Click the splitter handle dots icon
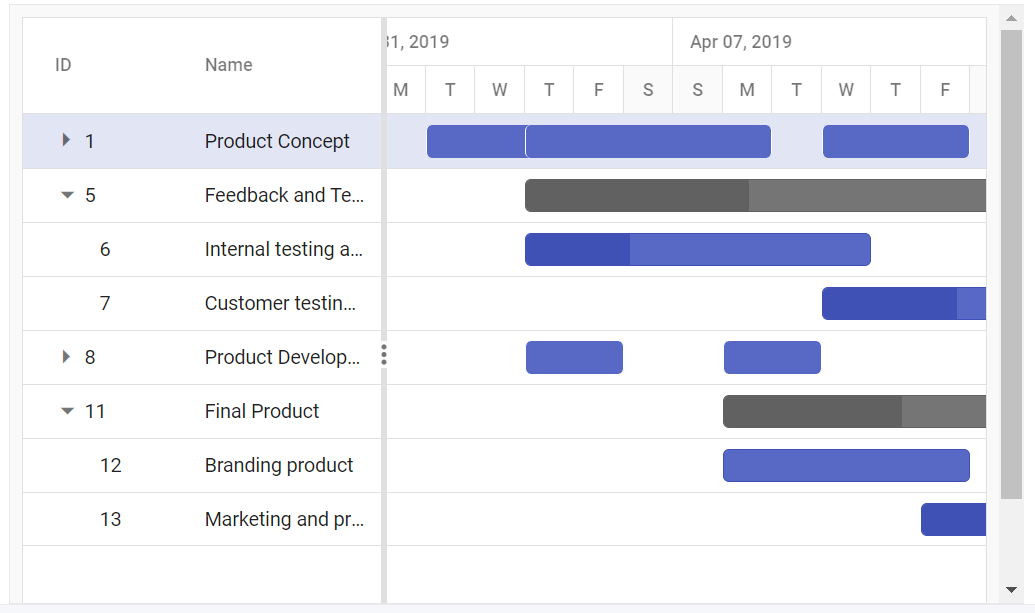The image size is (1035, 613). click(x=384, y=355)
